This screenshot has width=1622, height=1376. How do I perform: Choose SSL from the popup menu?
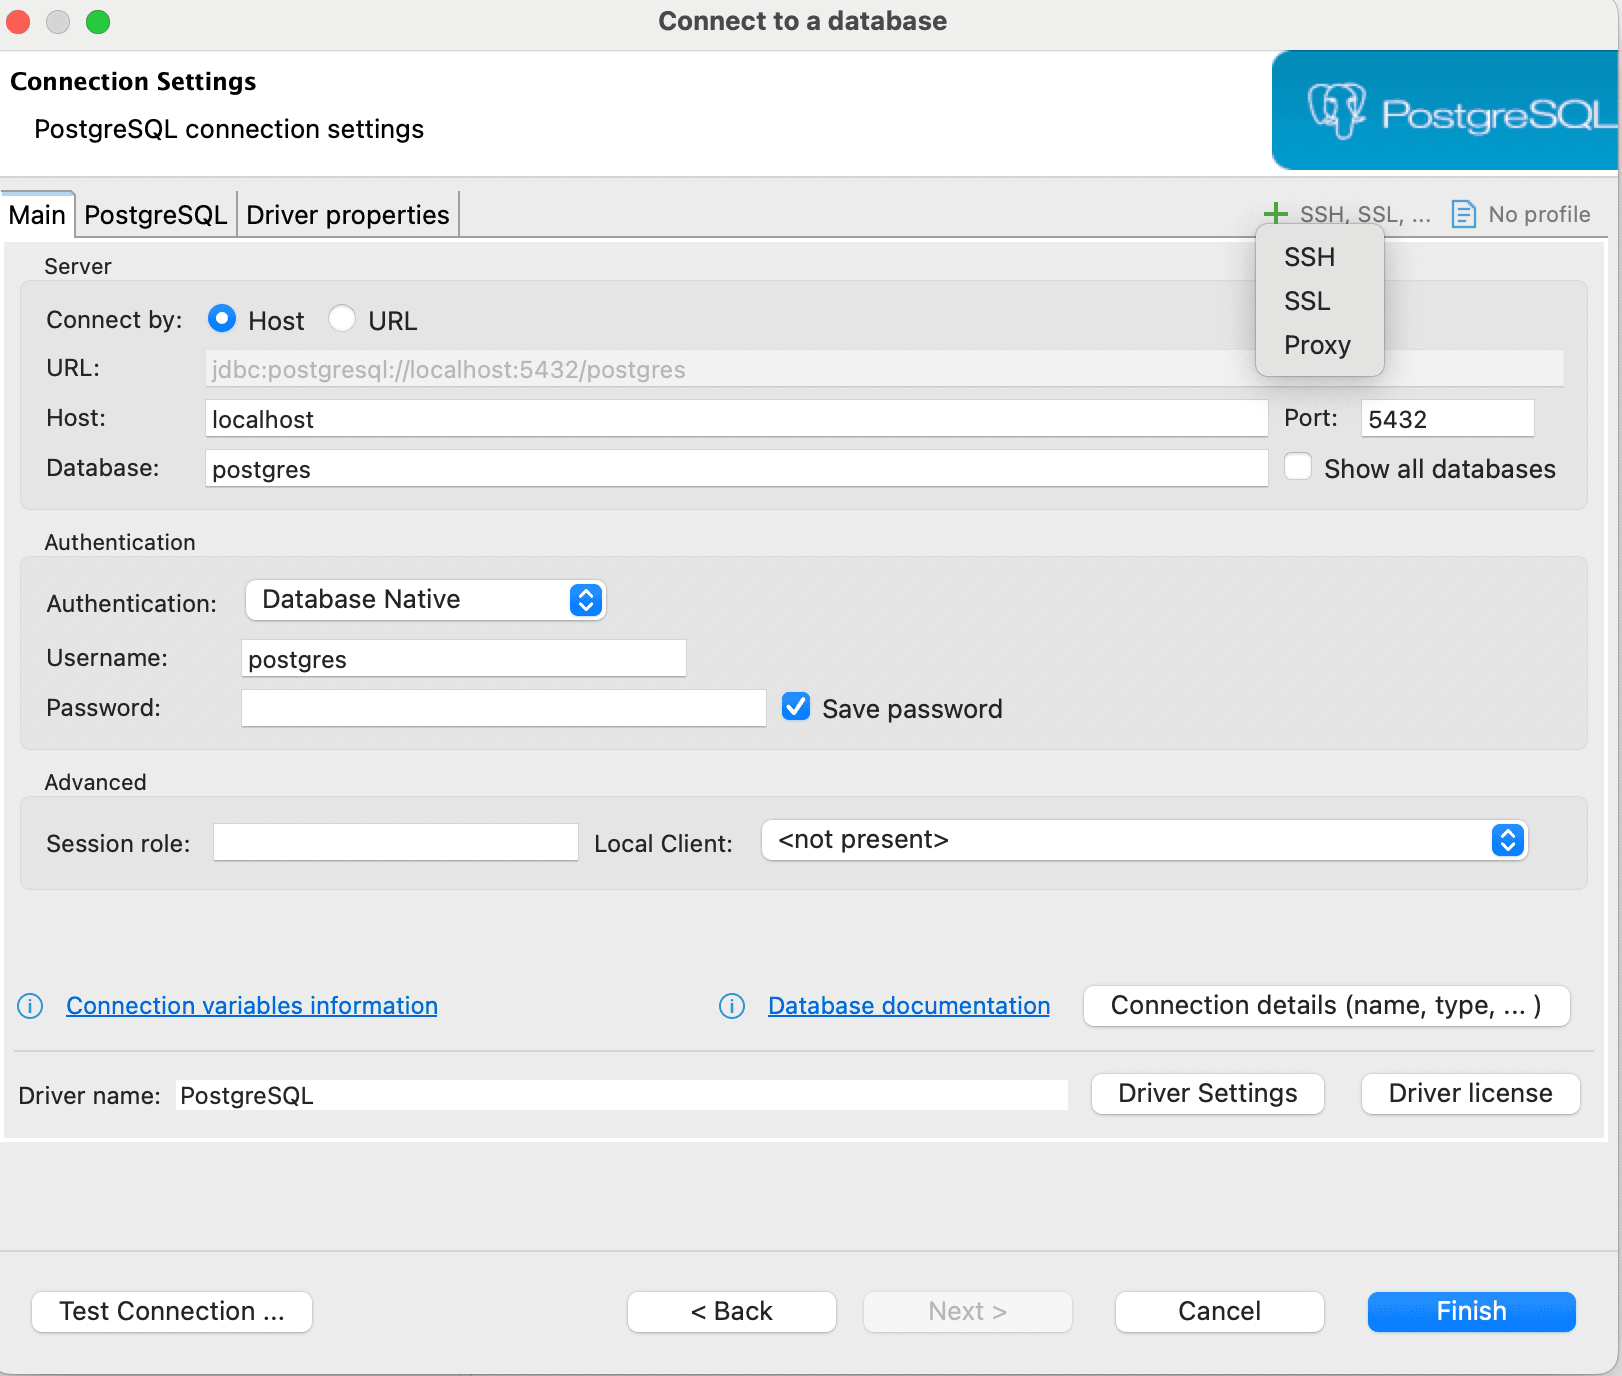[x=1320, y=301]
